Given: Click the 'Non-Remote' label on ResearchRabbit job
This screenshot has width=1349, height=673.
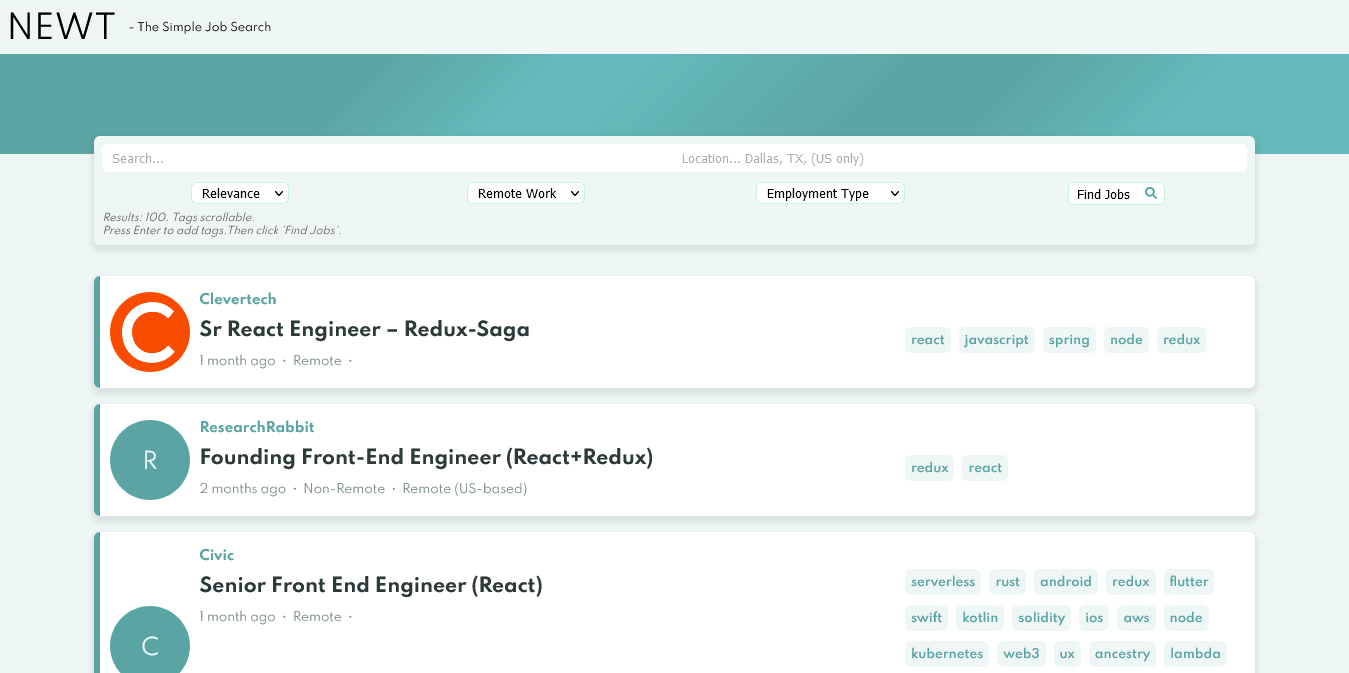Looking at the screenshot, I should [344, 489].
